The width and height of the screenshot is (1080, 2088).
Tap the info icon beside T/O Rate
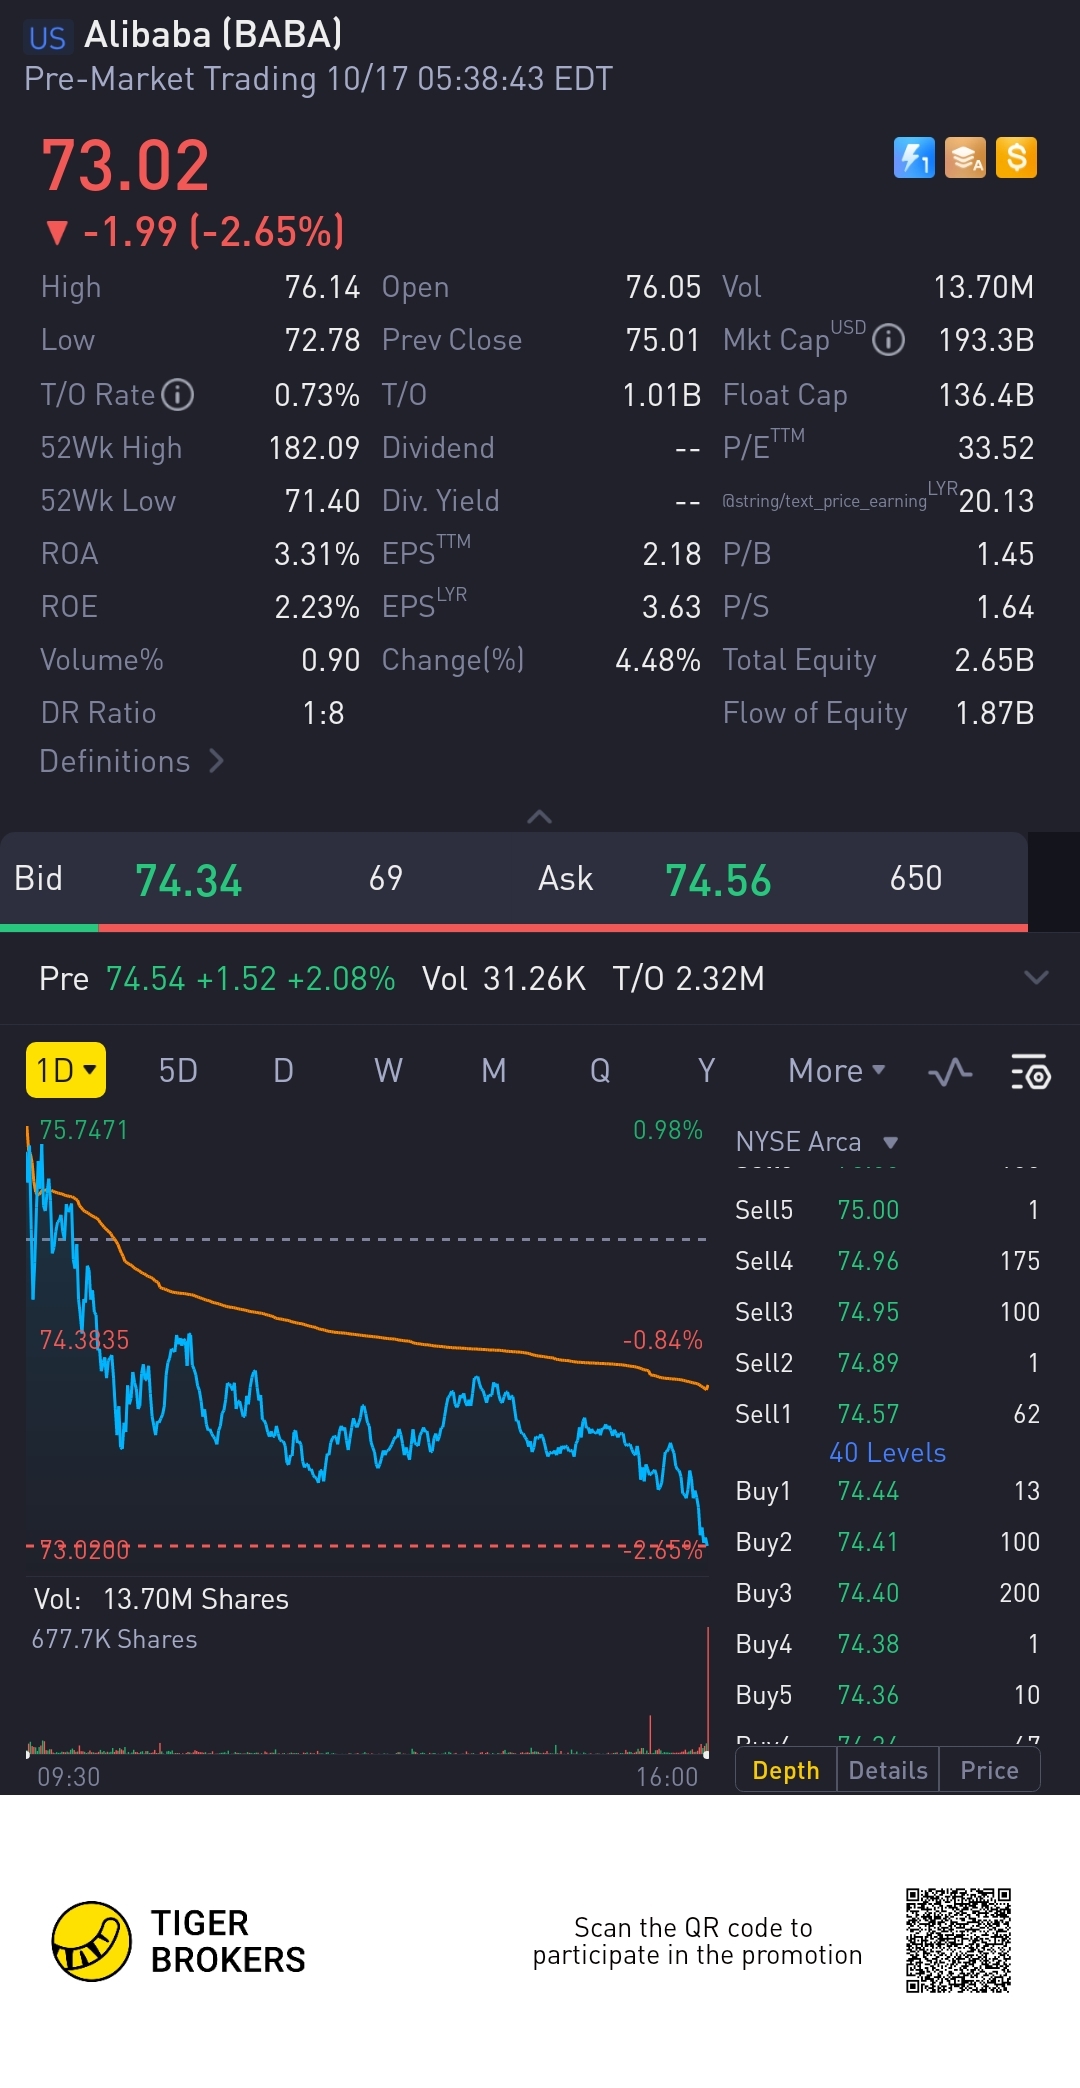click(178, 395)
